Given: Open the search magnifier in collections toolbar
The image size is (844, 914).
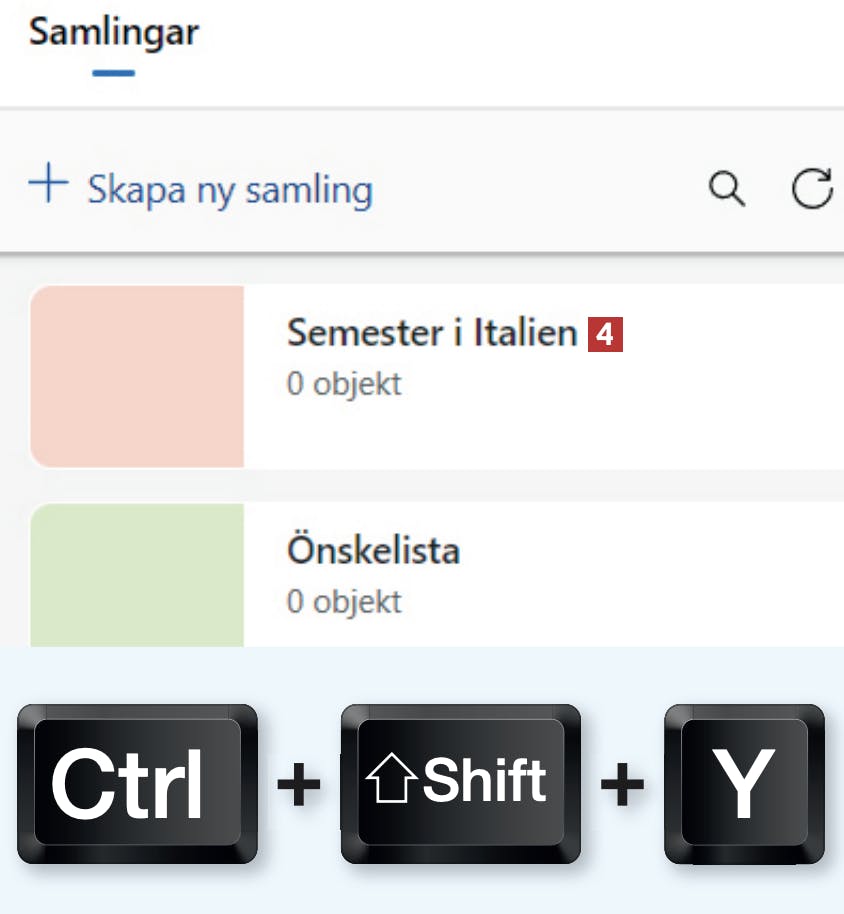Looking at the screenshot, I should point(726,188).
